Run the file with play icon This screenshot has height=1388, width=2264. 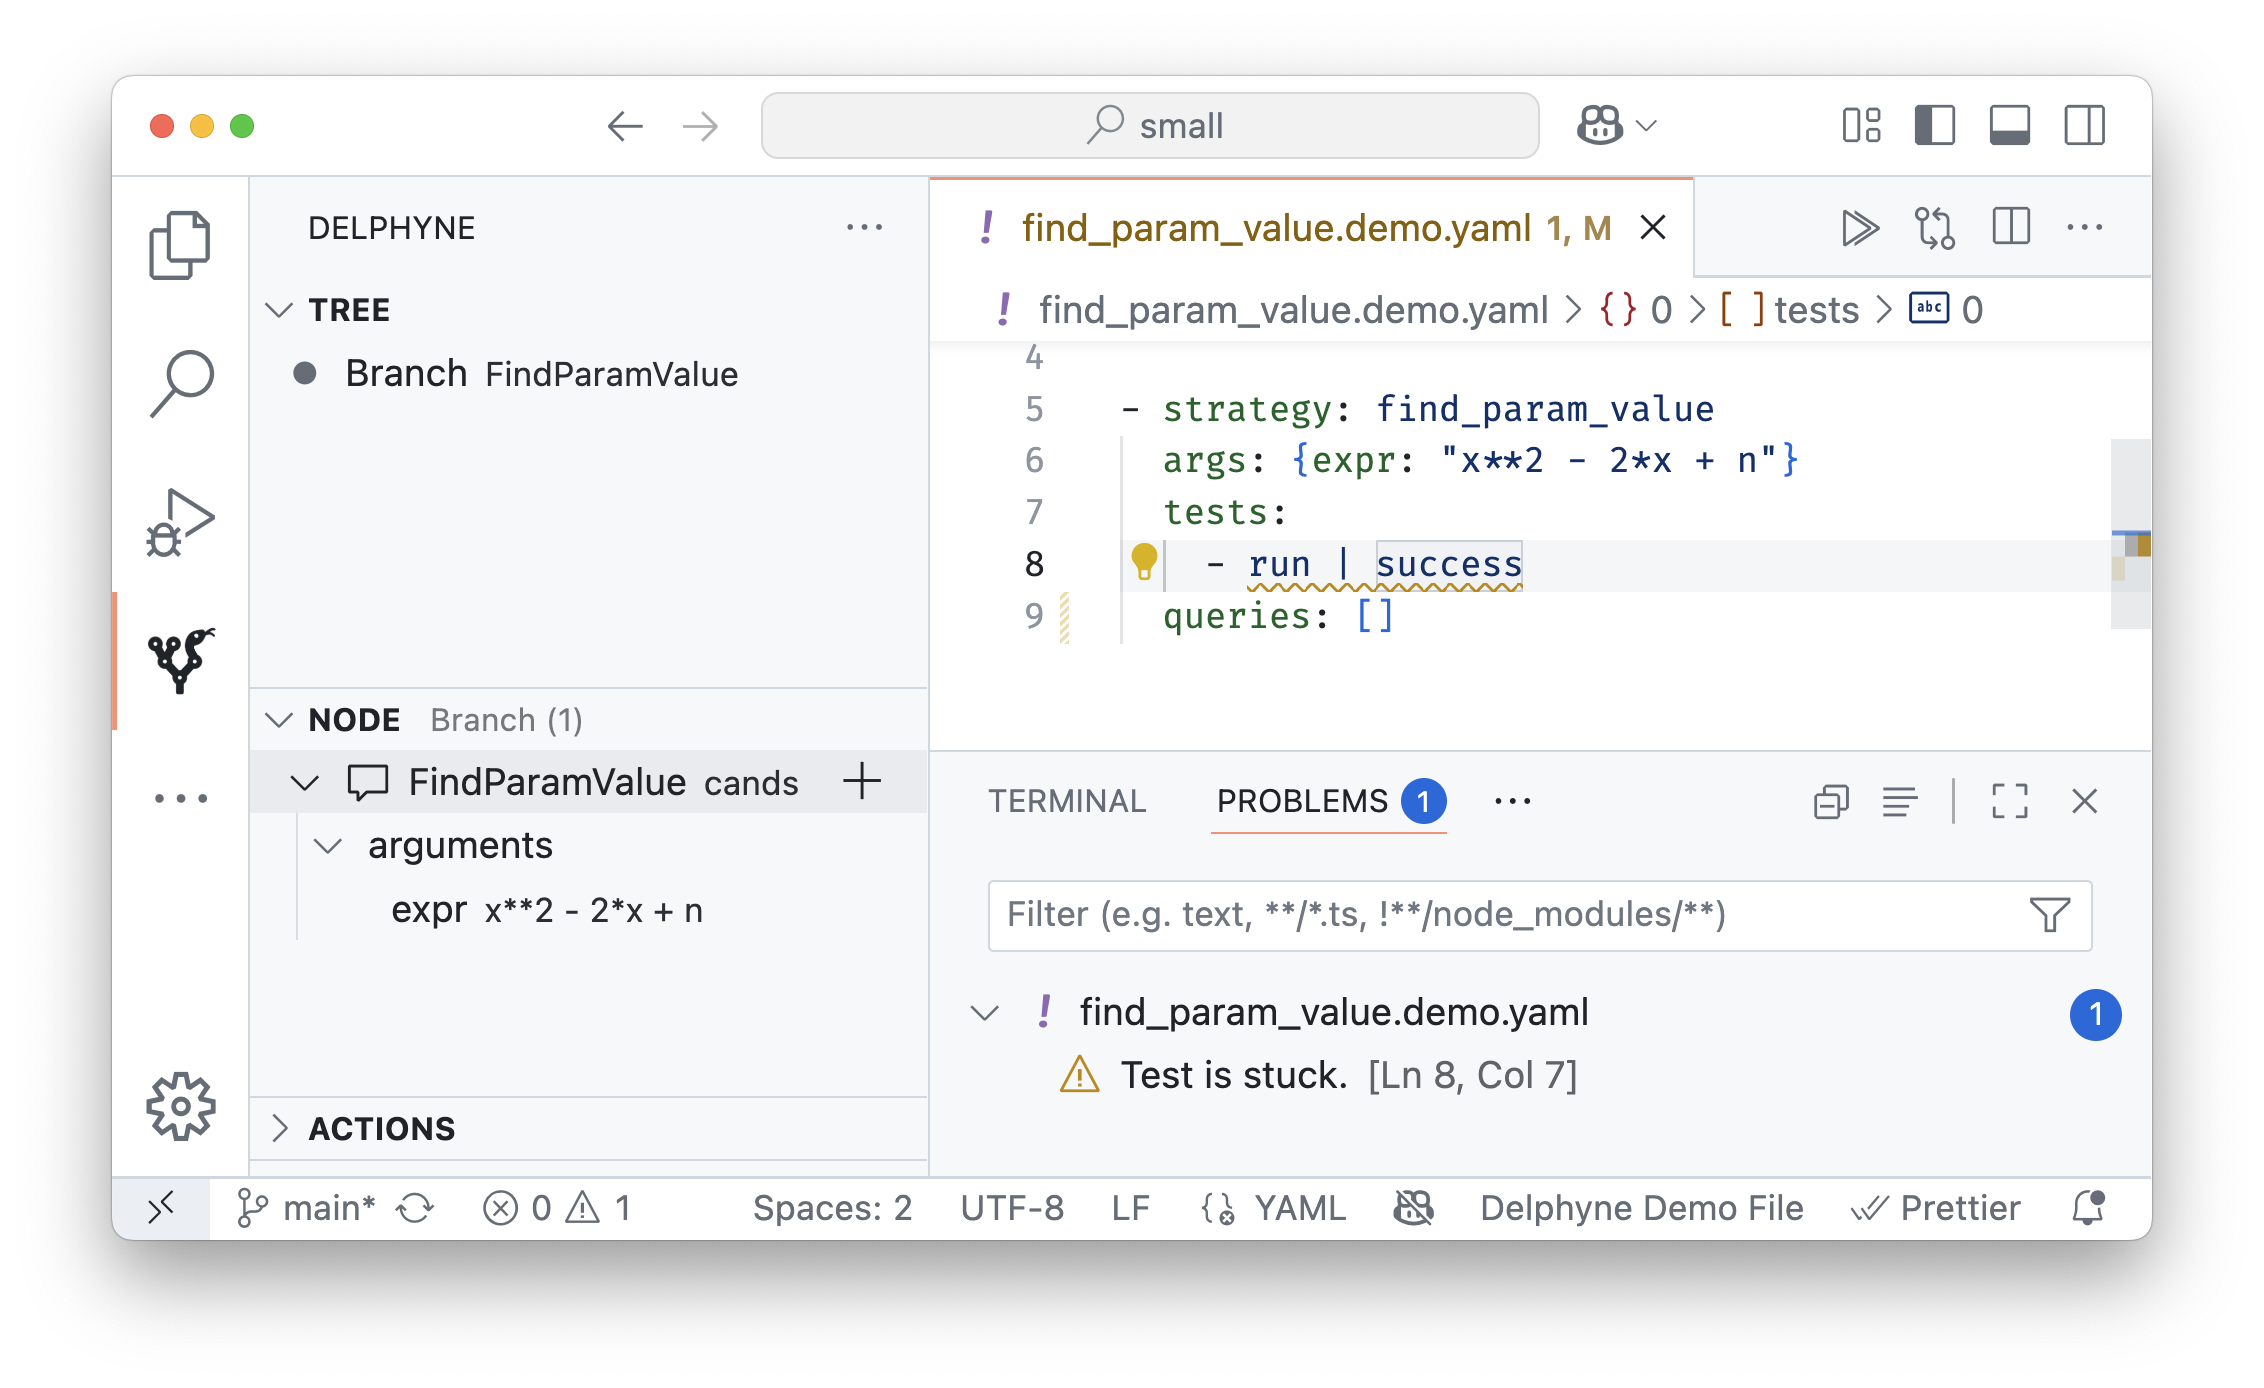[1859, 228]
